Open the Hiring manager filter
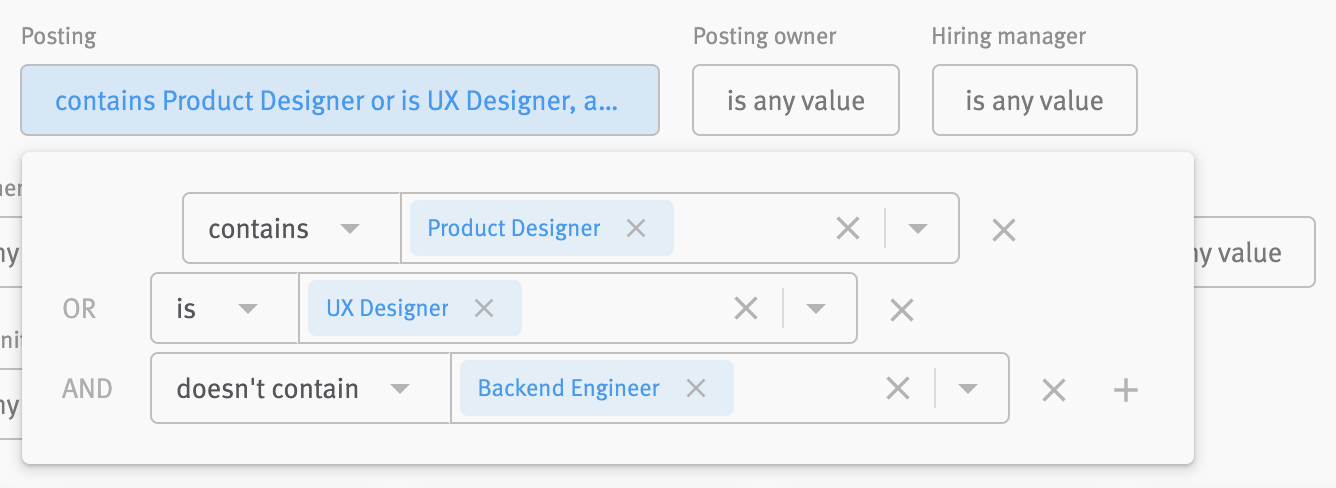1336x488 pixels. [1034, 100]
